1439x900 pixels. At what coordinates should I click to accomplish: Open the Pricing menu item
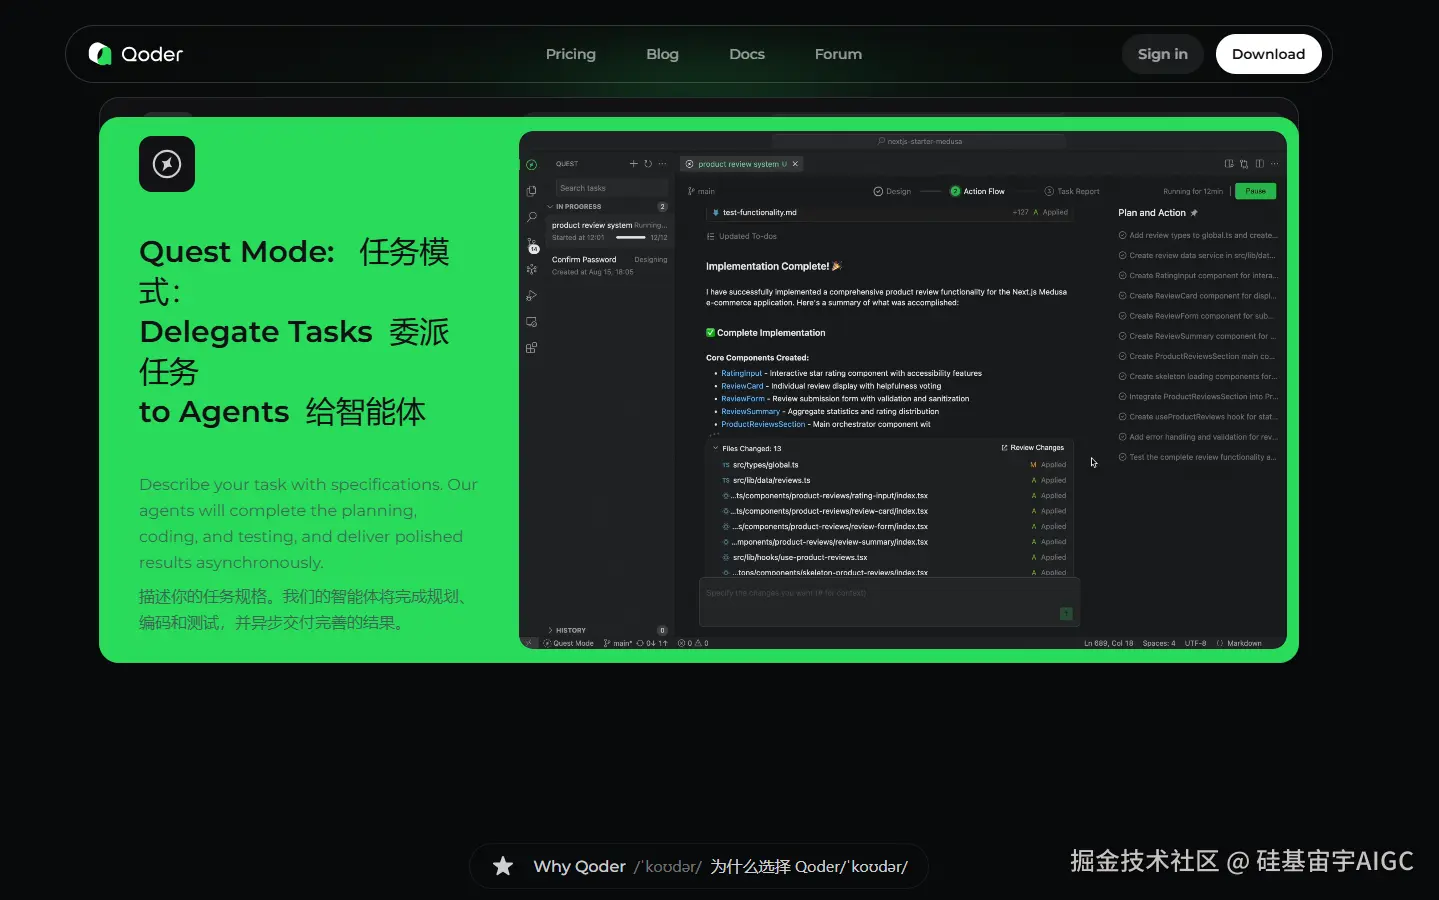coord(570,54)
